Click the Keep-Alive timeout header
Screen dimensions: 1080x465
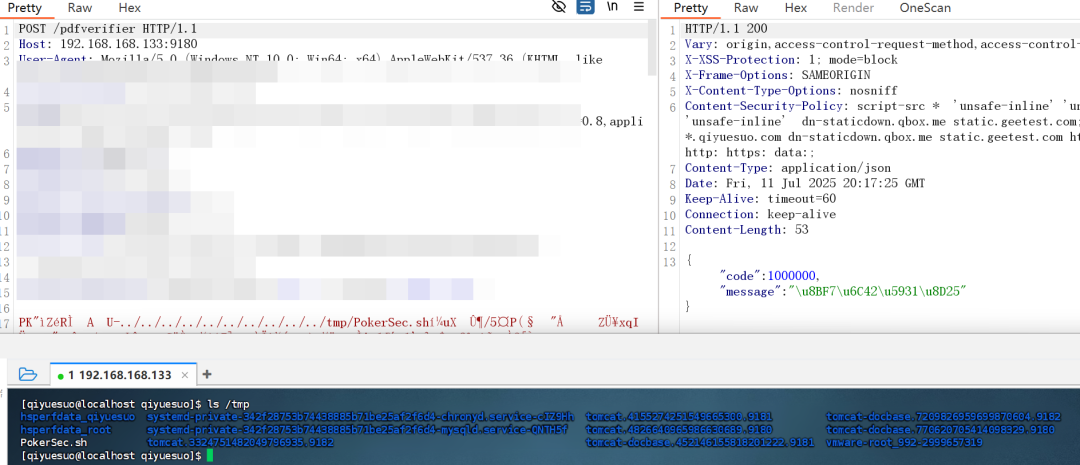tap(760, 198)
